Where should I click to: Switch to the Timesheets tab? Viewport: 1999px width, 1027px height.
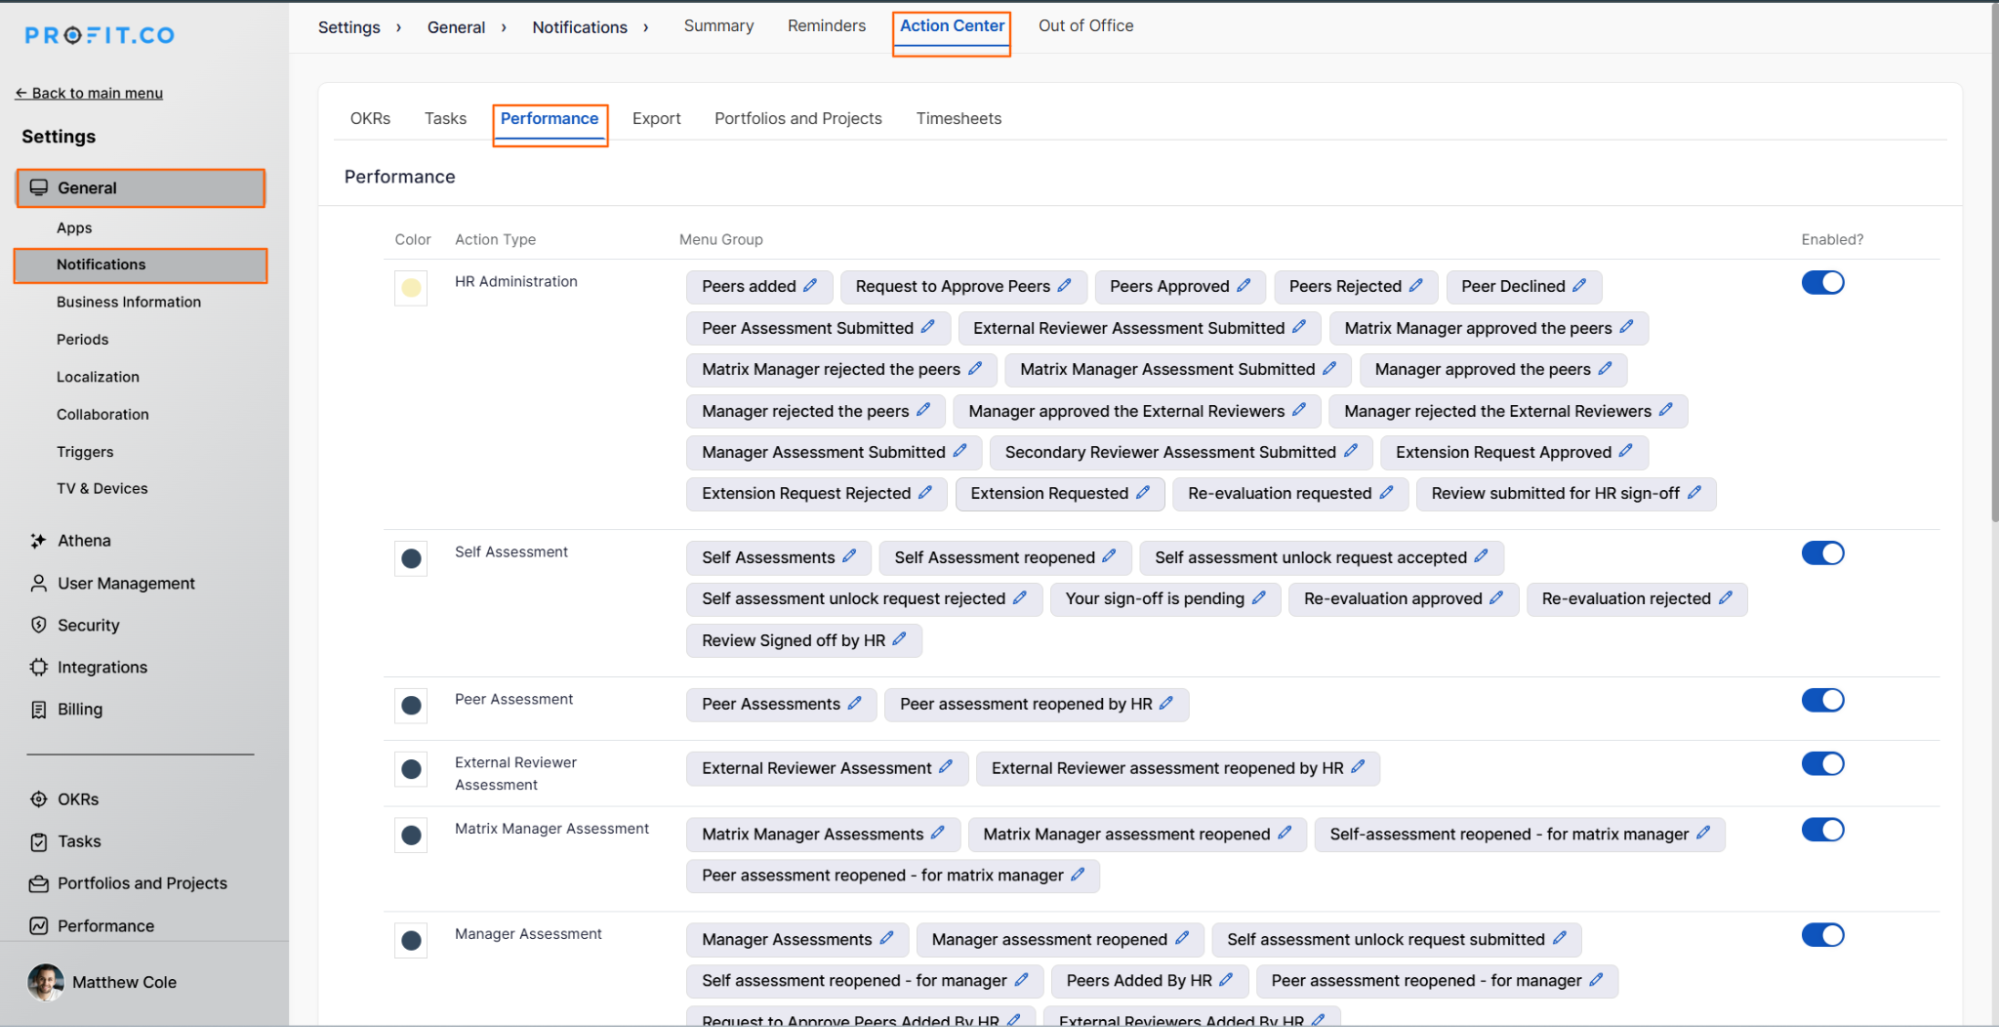point(958,118)
